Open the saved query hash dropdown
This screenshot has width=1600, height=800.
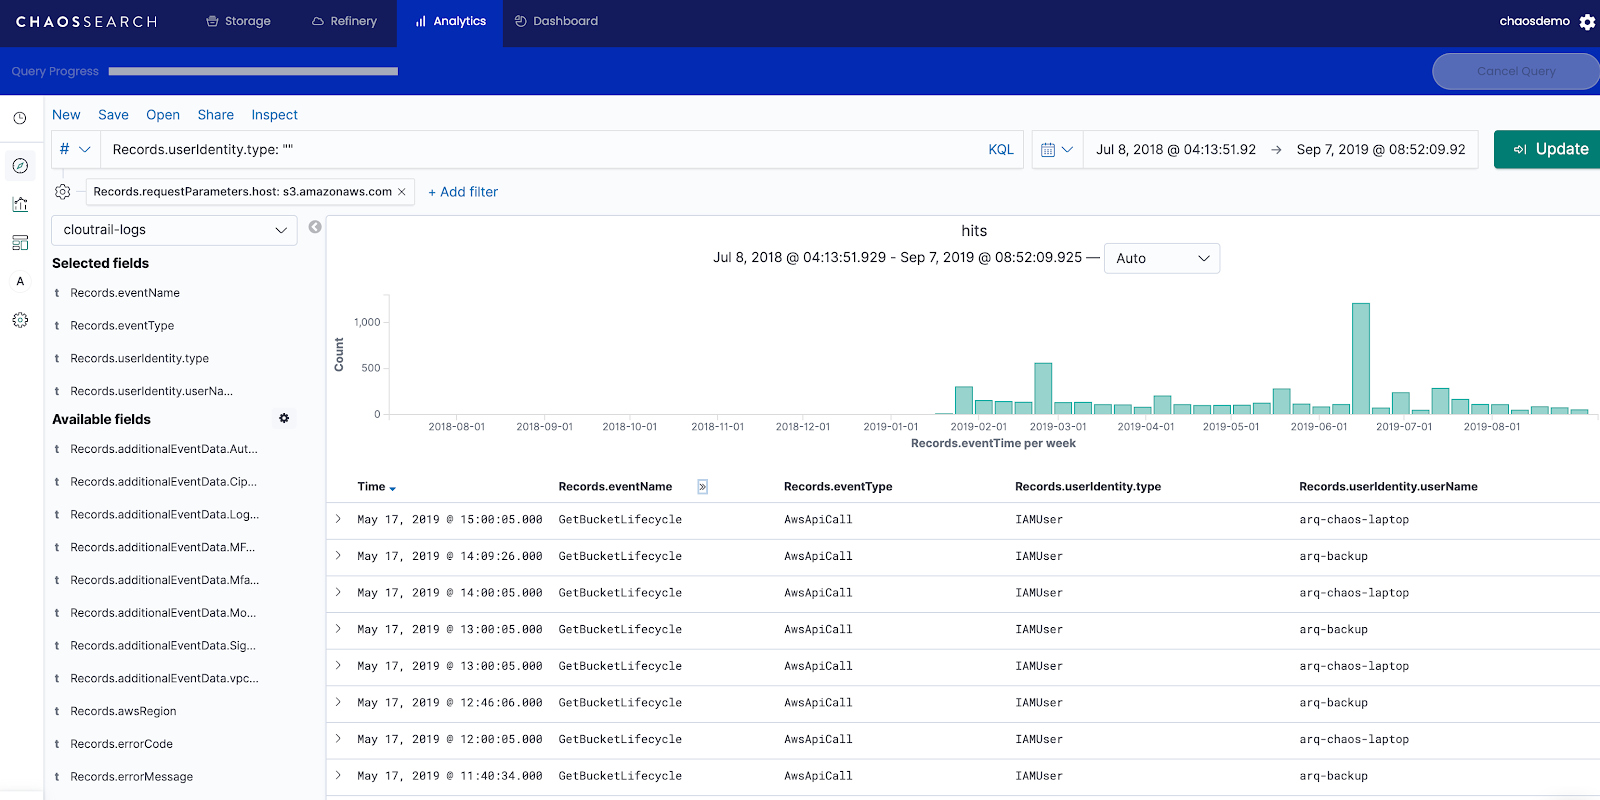click(75, 149)
